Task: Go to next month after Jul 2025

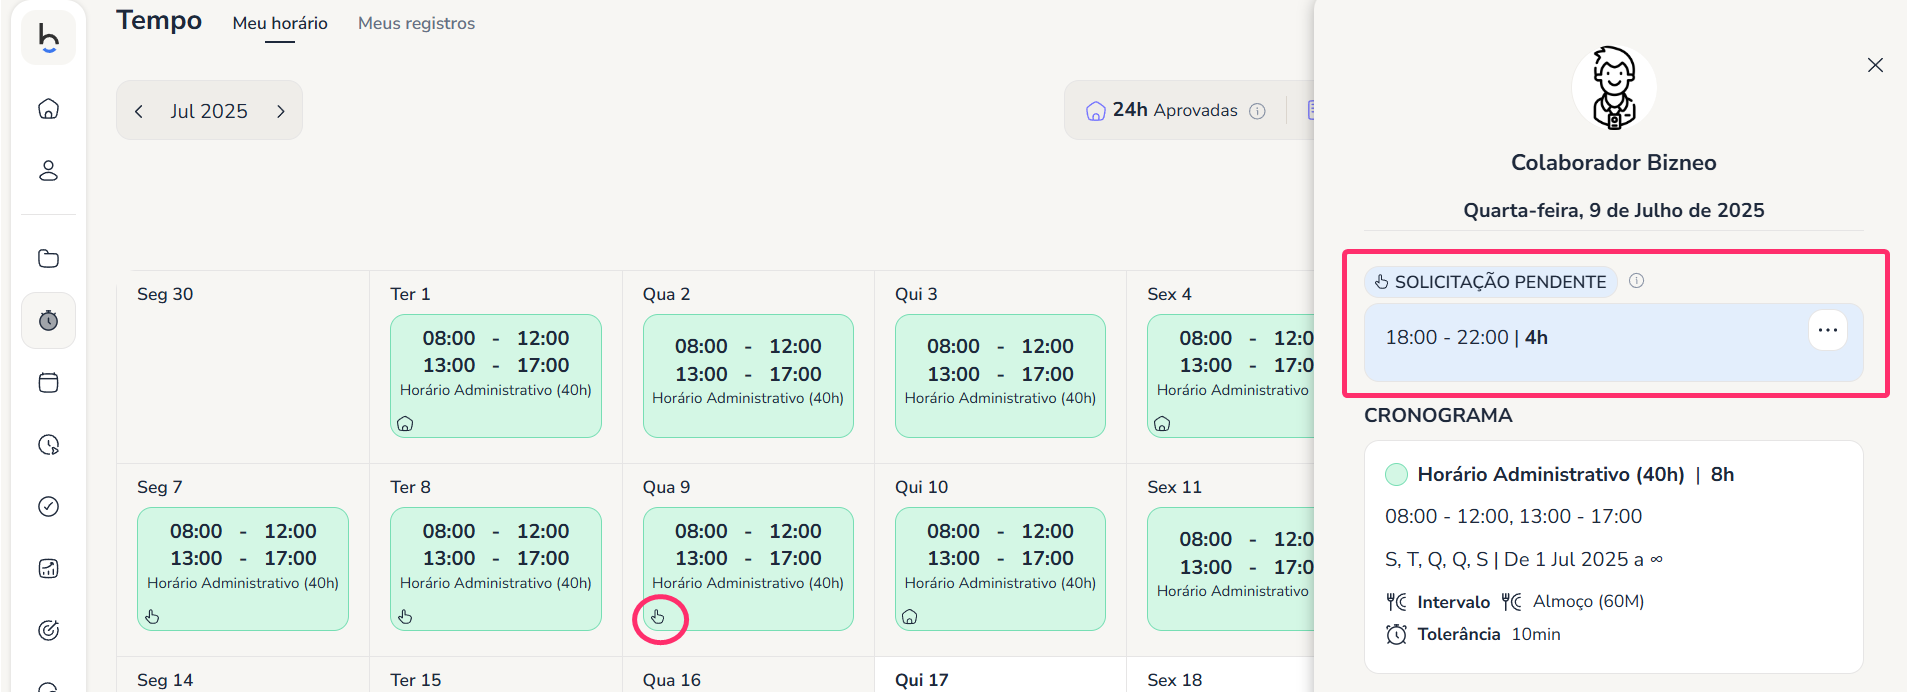Action: (x=281, y=111)
